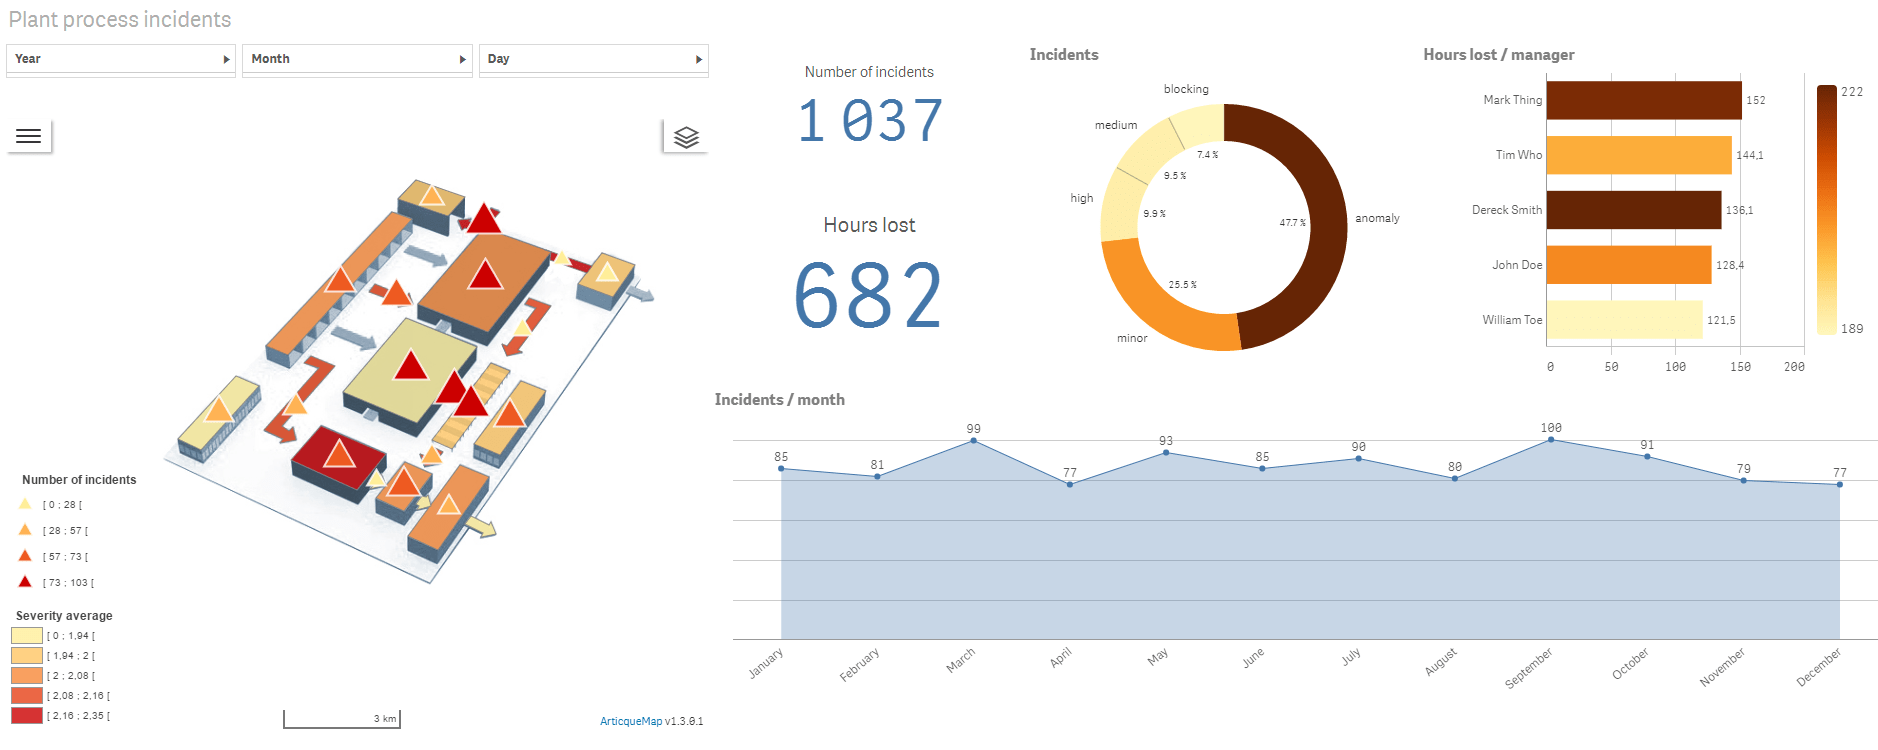The width and height of the screenshot is (1878, 750).
Task: Click the Tim Who bar
Action: 1639,155
